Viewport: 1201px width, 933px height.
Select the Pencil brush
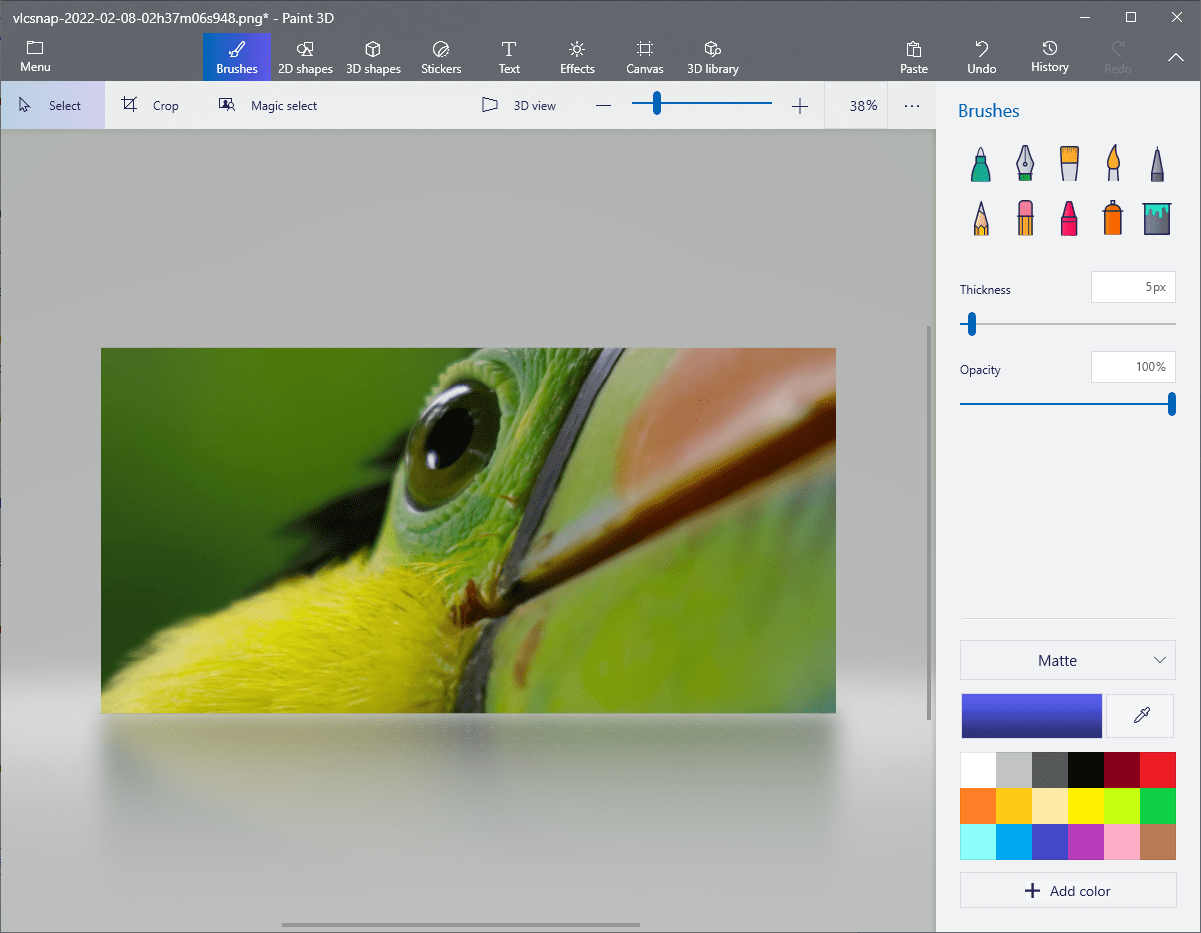point(980,218)
